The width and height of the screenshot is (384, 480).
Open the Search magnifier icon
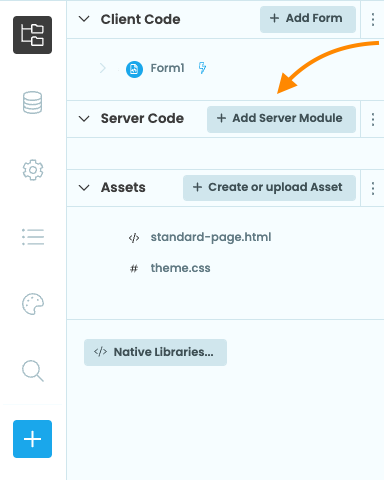point(33,371)
